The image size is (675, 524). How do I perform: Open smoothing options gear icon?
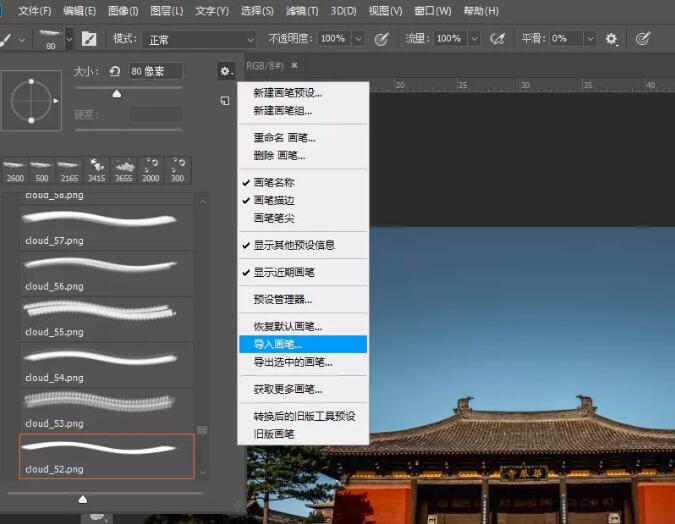[x=612, y=39]
